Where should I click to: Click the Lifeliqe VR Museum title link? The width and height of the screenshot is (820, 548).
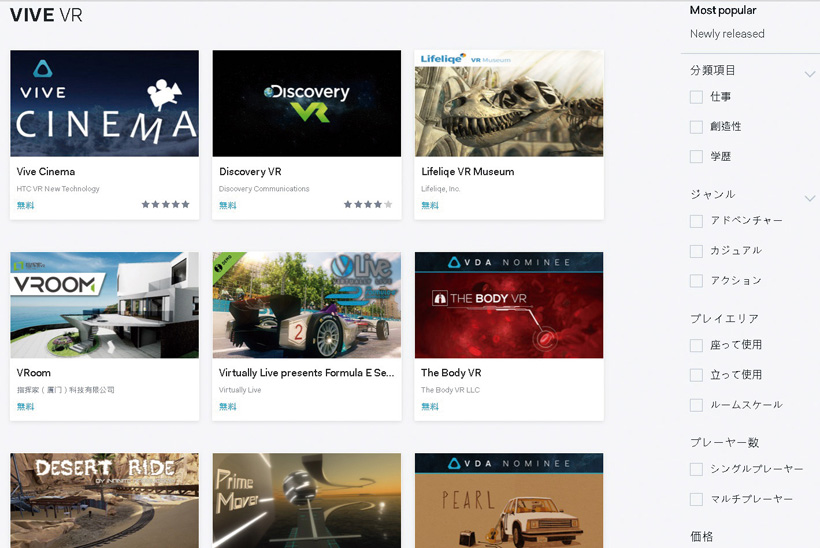coord(468,172)
